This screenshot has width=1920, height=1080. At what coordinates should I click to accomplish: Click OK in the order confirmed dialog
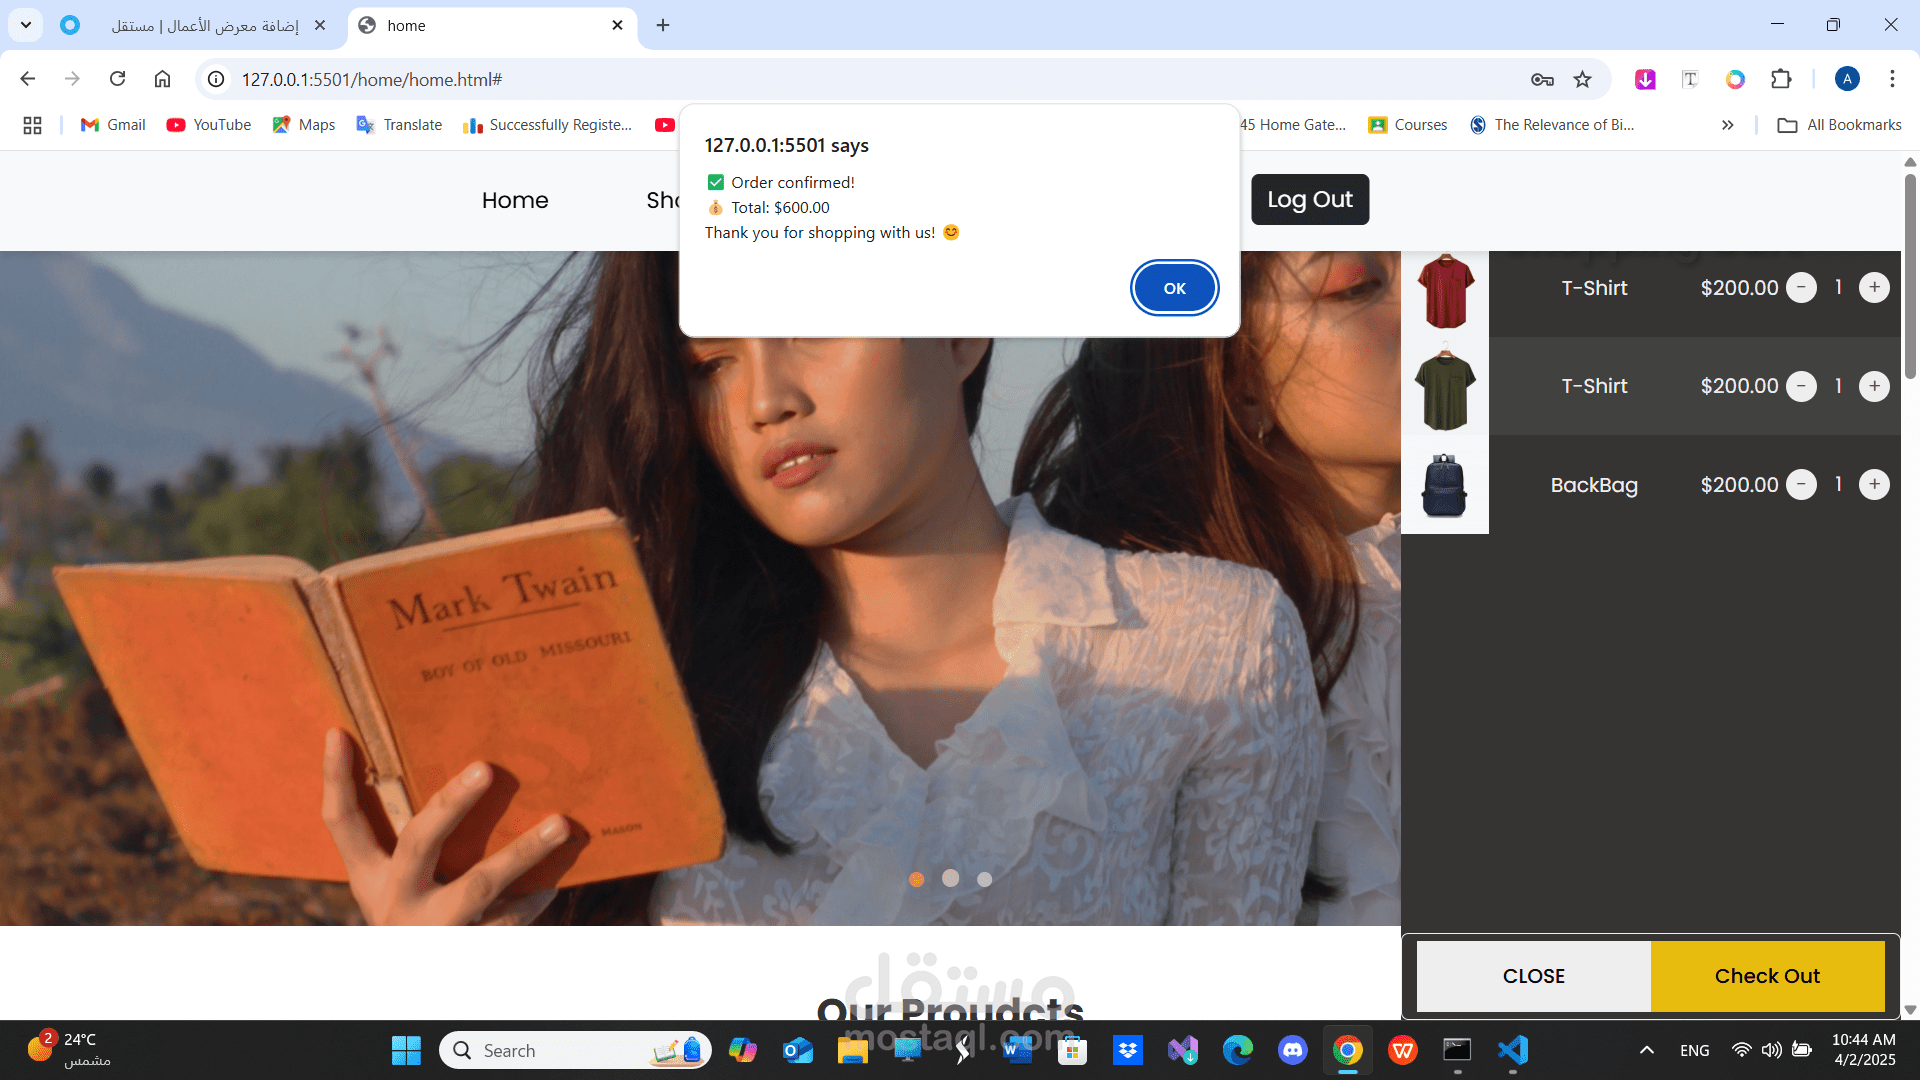(1174, 288)
